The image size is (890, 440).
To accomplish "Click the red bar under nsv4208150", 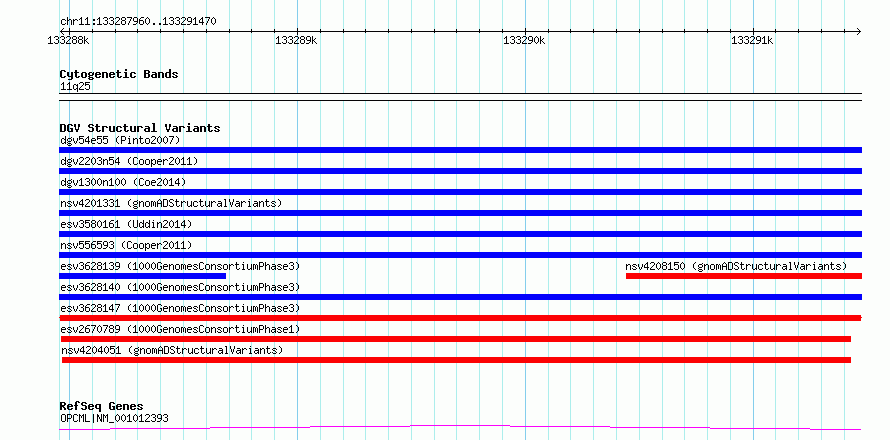I will click(744, 276).
